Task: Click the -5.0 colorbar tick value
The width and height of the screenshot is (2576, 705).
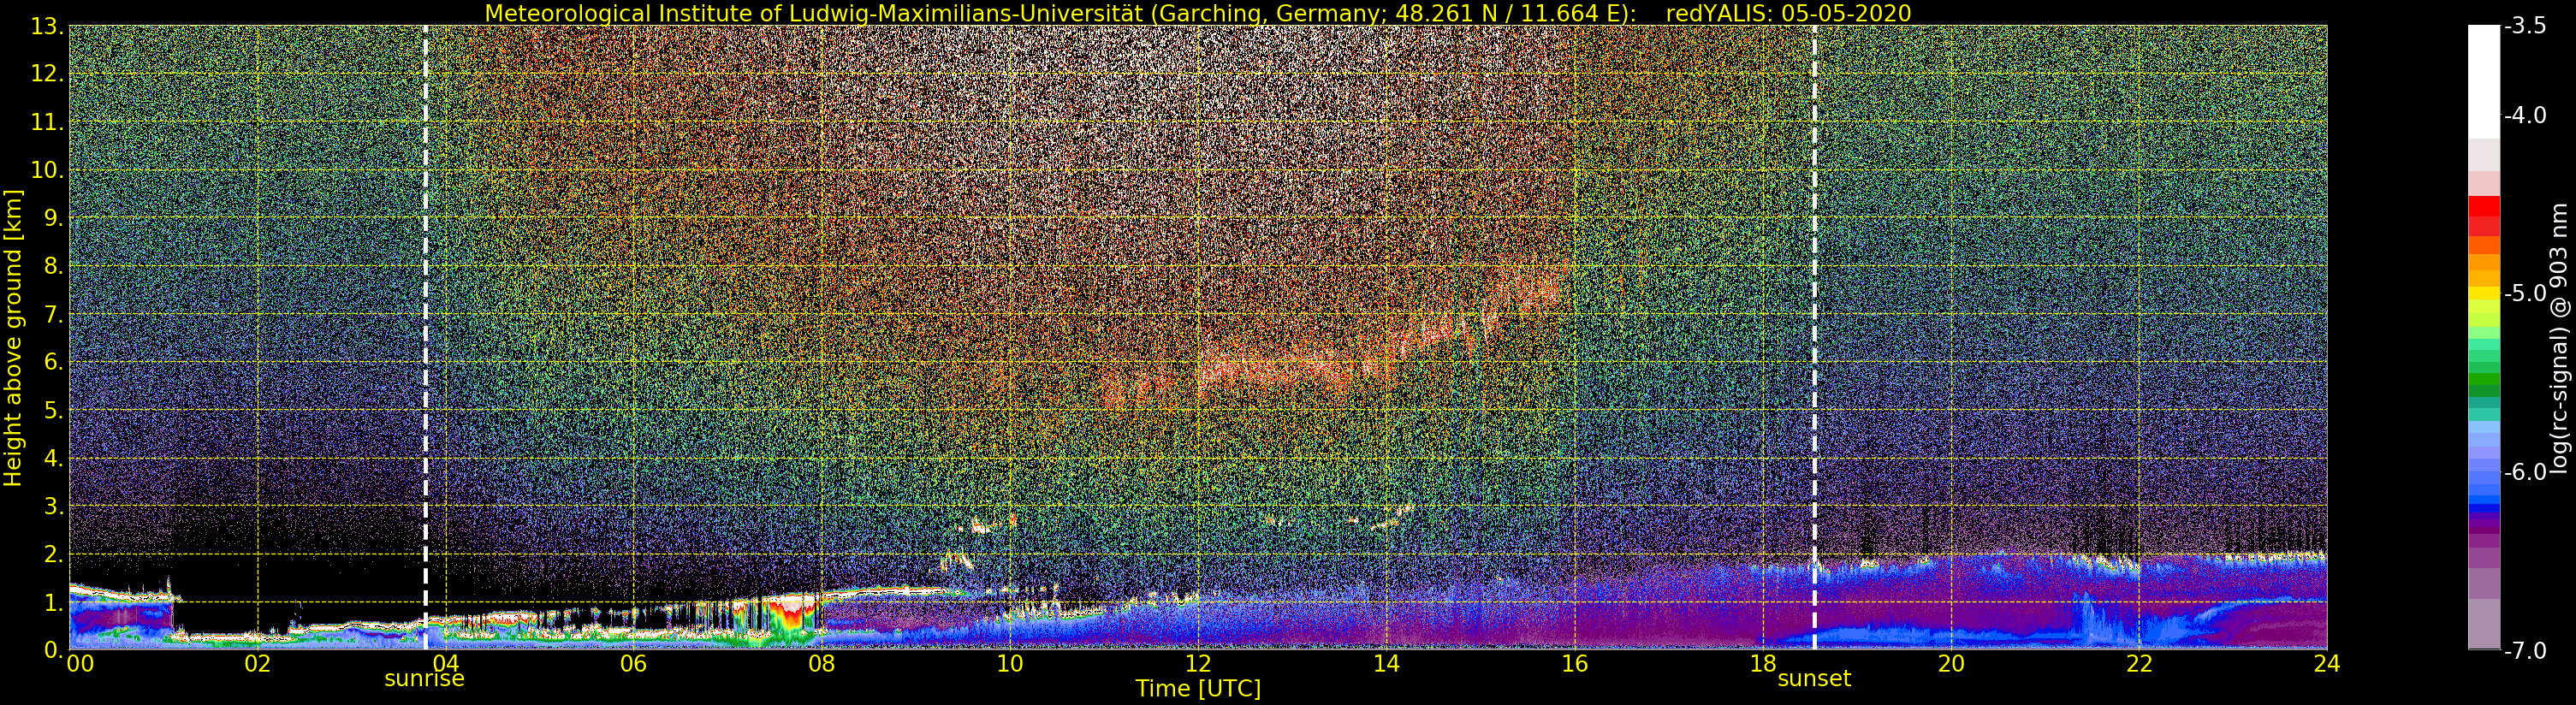Action: click(x=2524, y=293)
